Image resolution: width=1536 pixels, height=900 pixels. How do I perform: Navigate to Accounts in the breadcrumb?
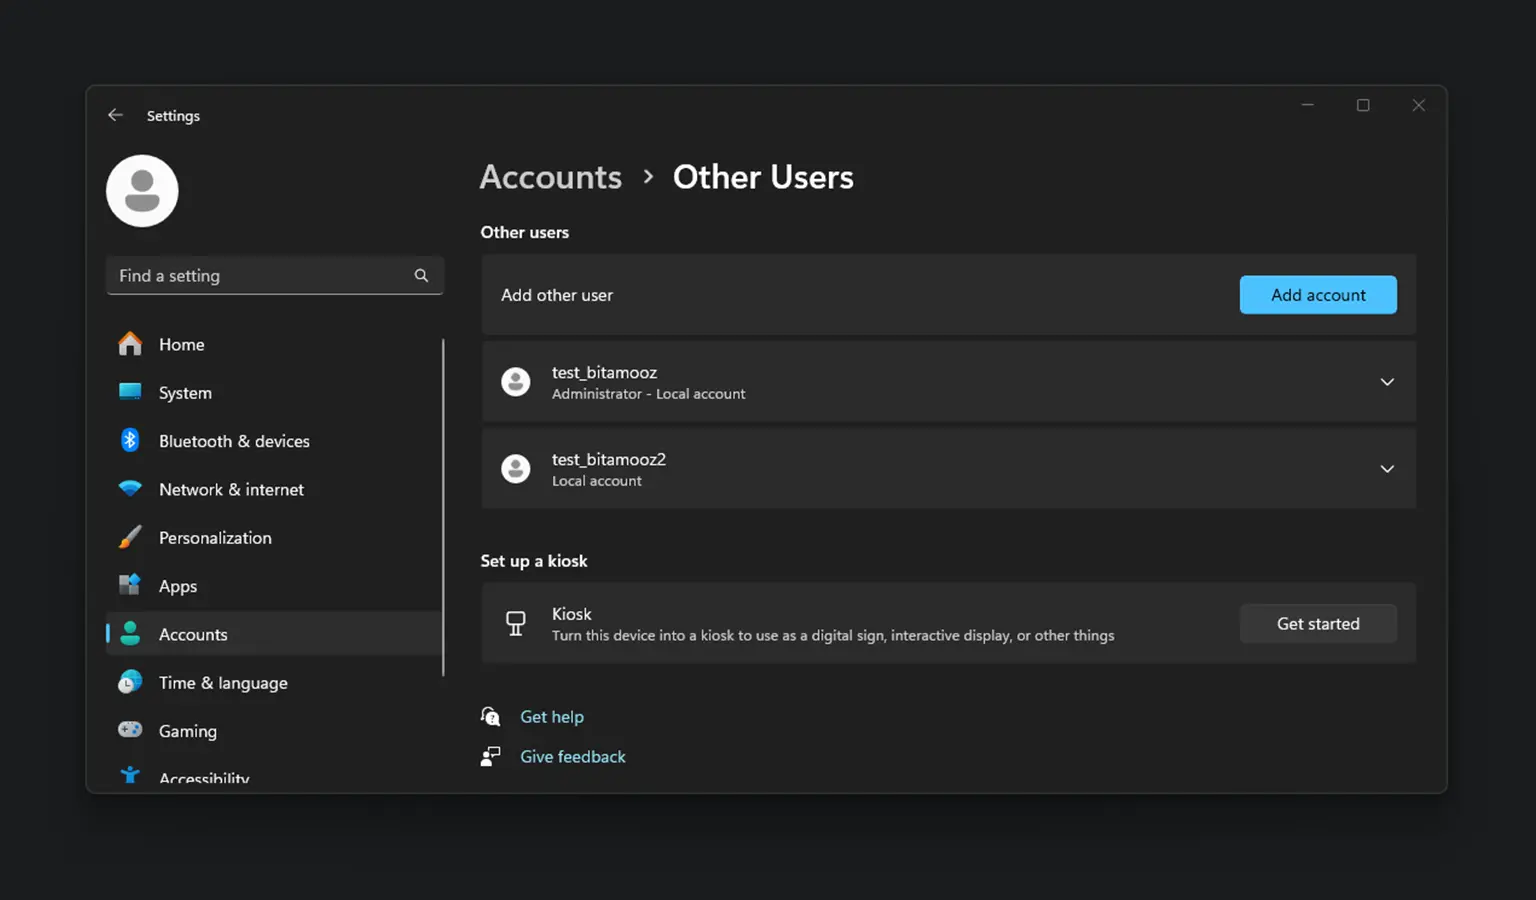point(550,177)
